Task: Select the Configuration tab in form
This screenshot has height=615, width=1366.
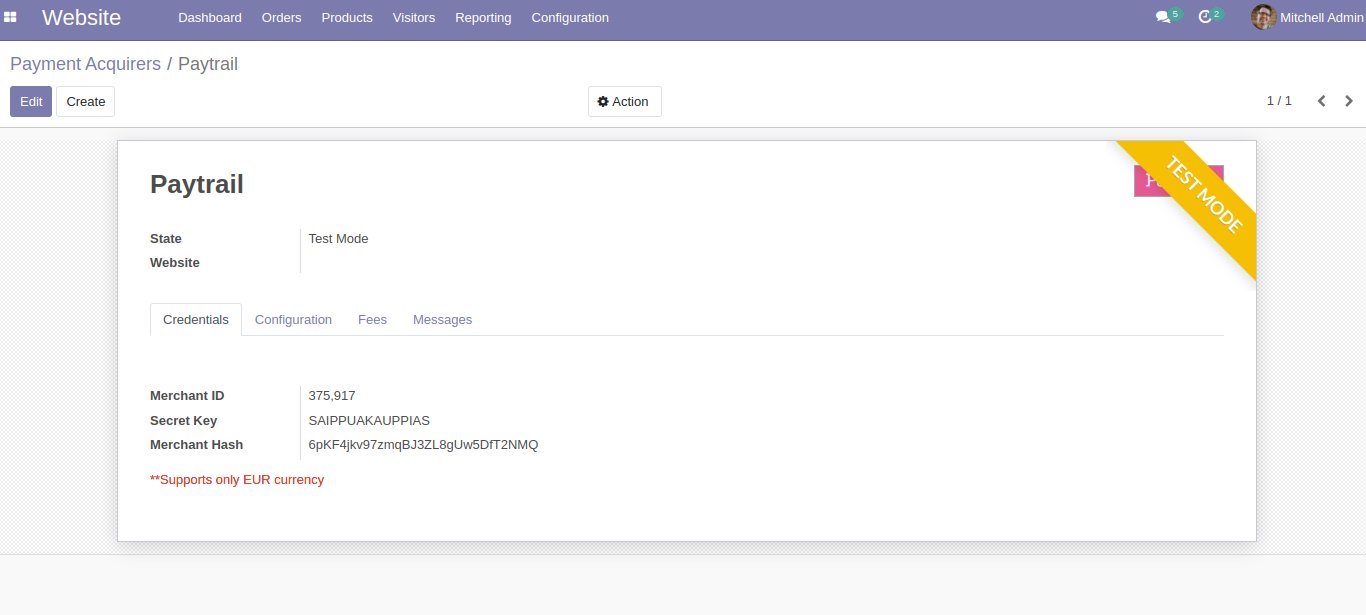Action: pos(293,320)
